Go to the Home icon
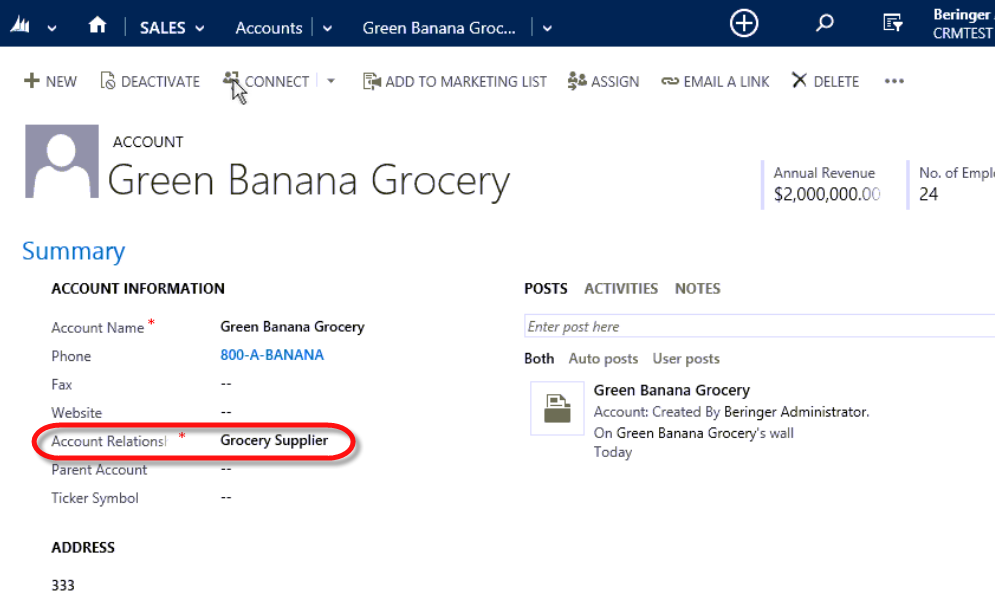The height and width of the screenshot is (592, 995). point(97,26)
